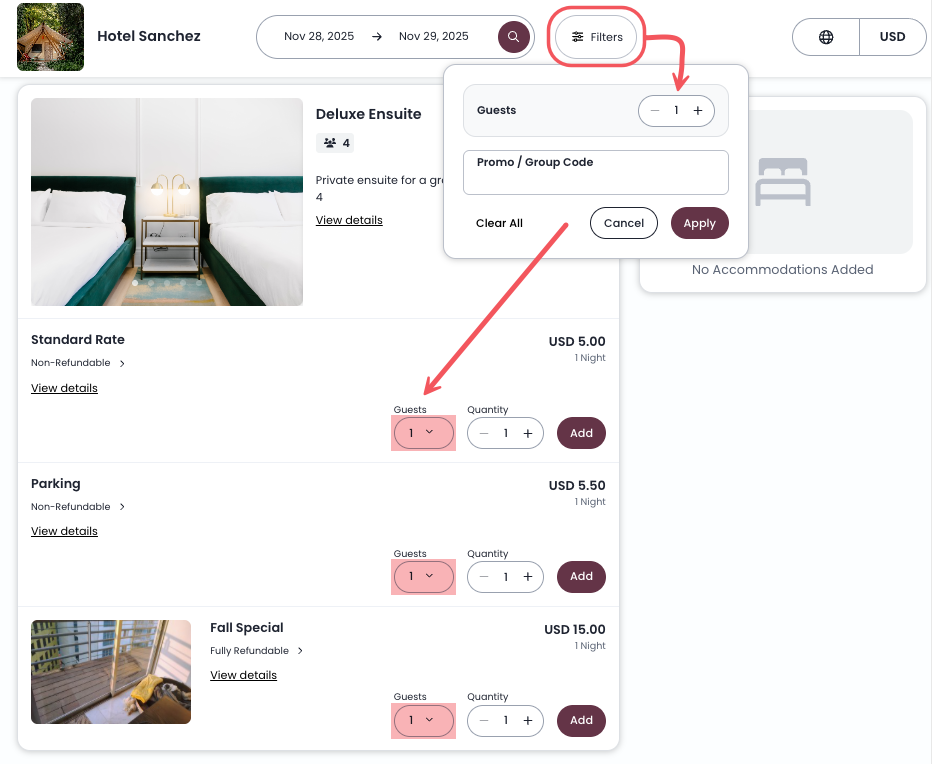Increase Standard Rate quantity with plus

coord(528,433)
